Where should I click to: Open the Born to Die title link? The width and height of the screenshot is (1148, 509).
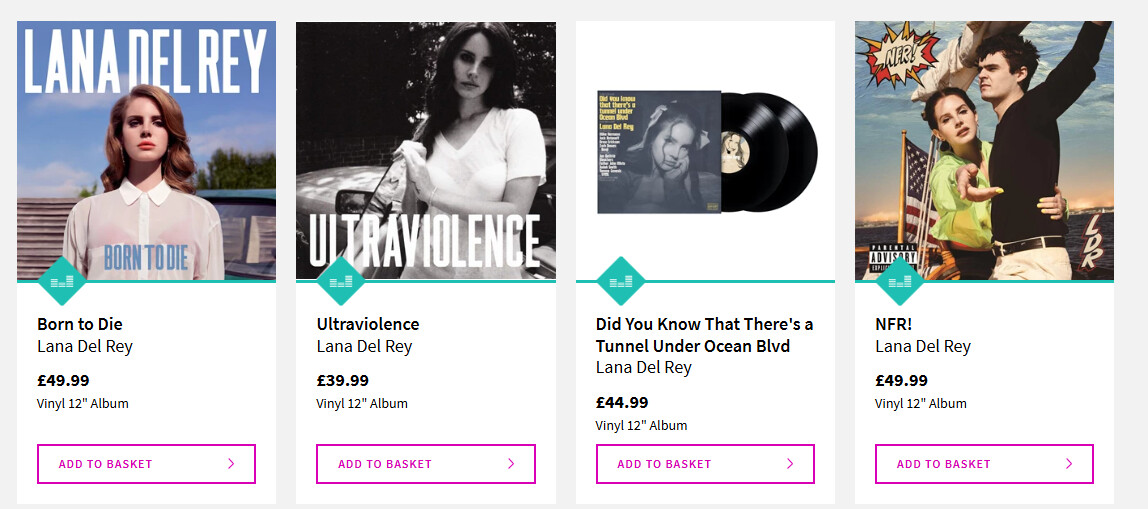coord(80,324)
